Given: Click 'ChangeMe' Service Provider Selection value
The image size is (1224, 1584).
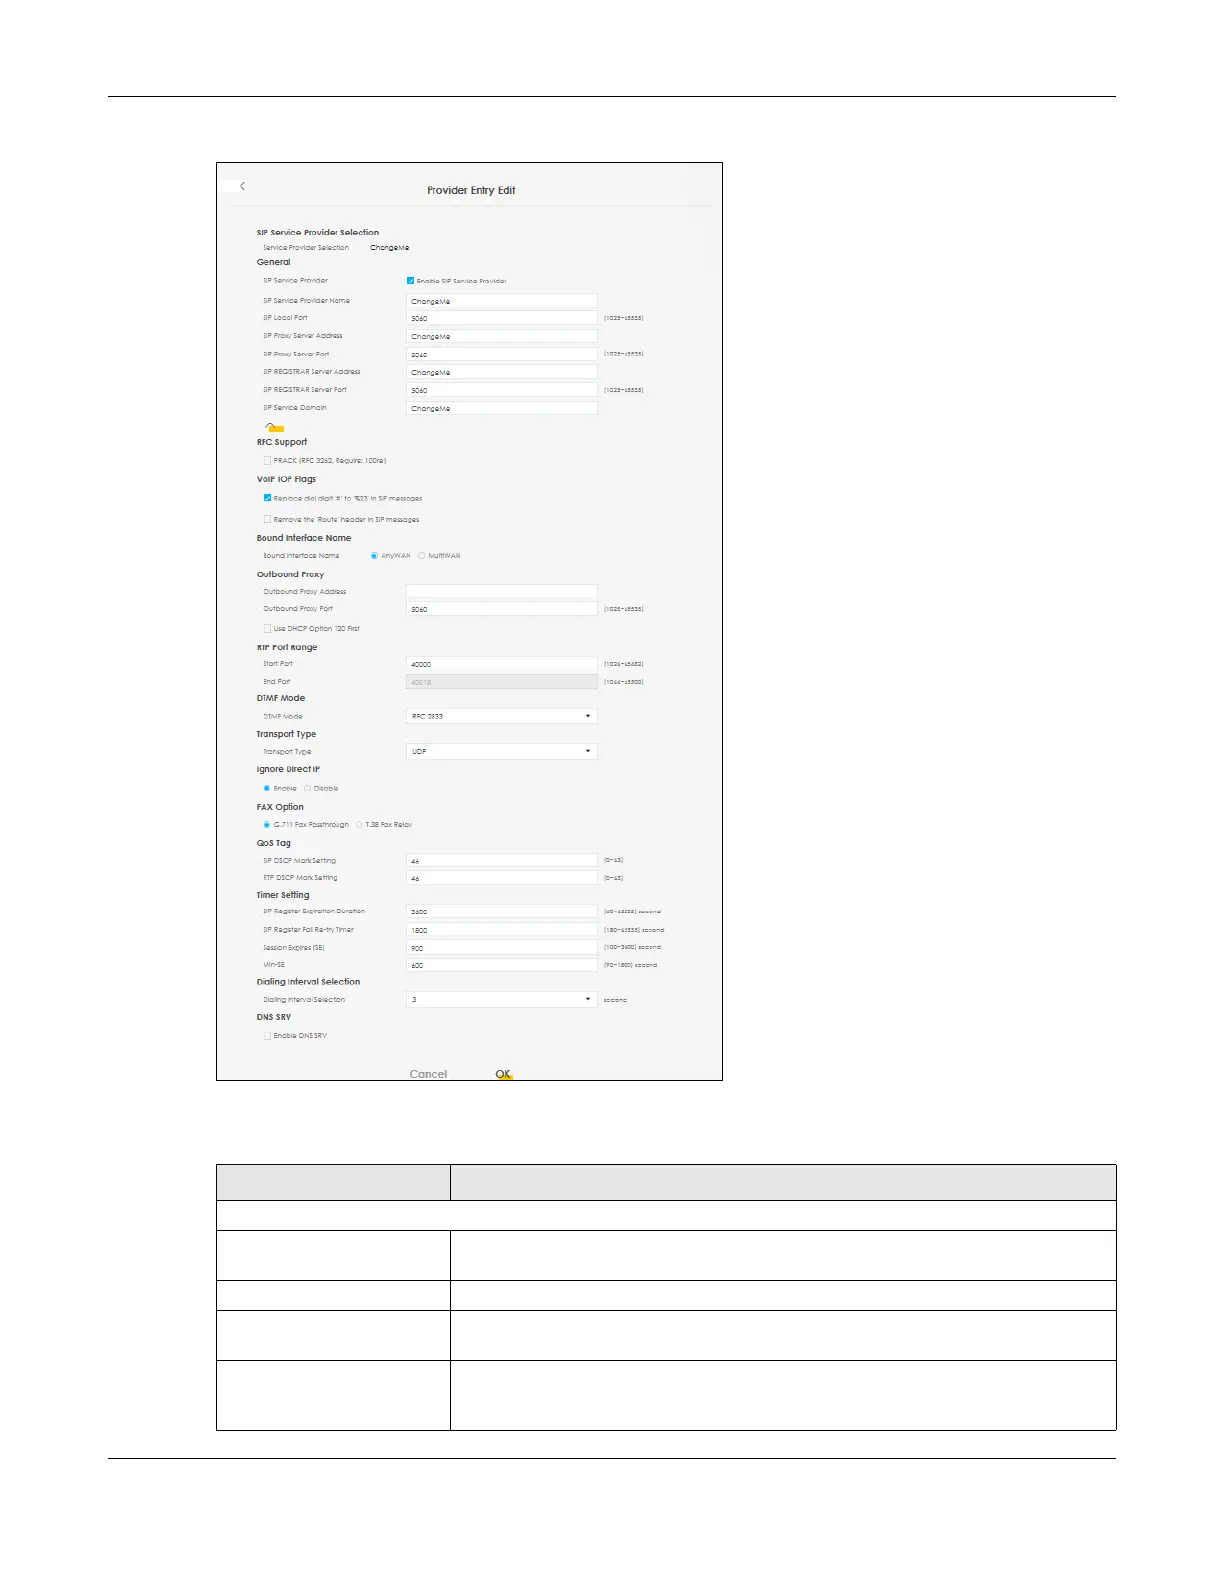Looking at the screenshot, I should pyautogui.click(x=389, y=248).
